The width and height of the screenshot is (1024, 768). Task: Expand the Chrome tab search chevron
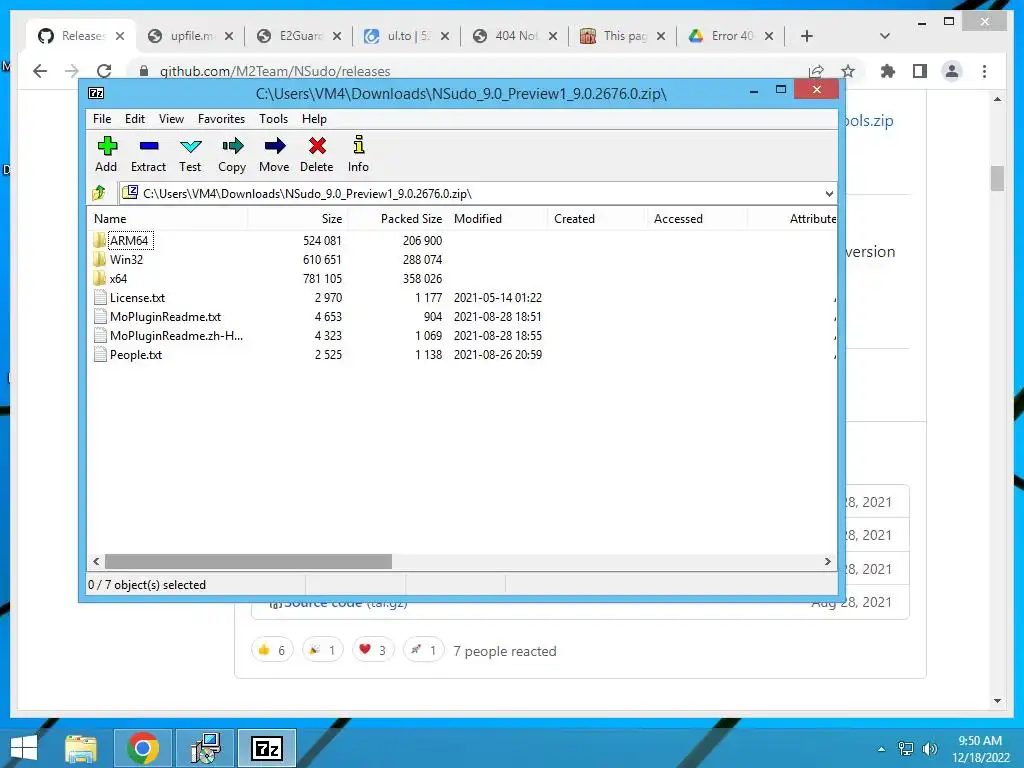[885, 36]
